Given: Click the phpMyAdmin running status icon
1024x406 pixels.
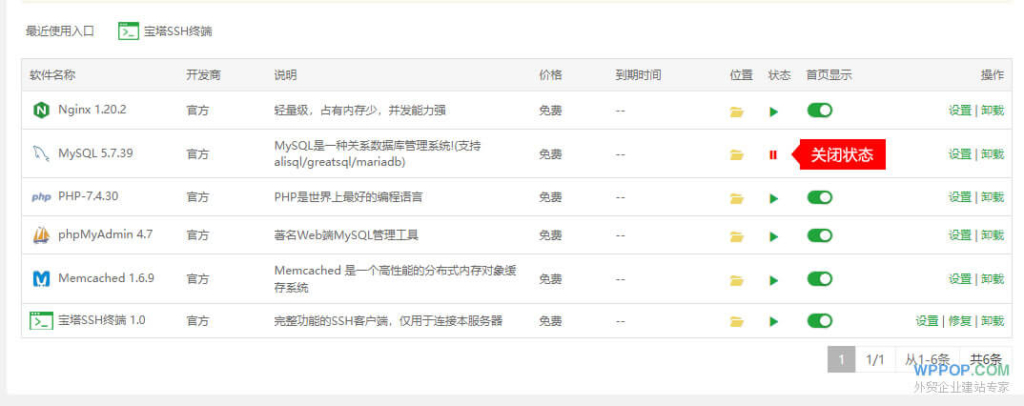Looking at the screenshot, I should pos(774,236).
